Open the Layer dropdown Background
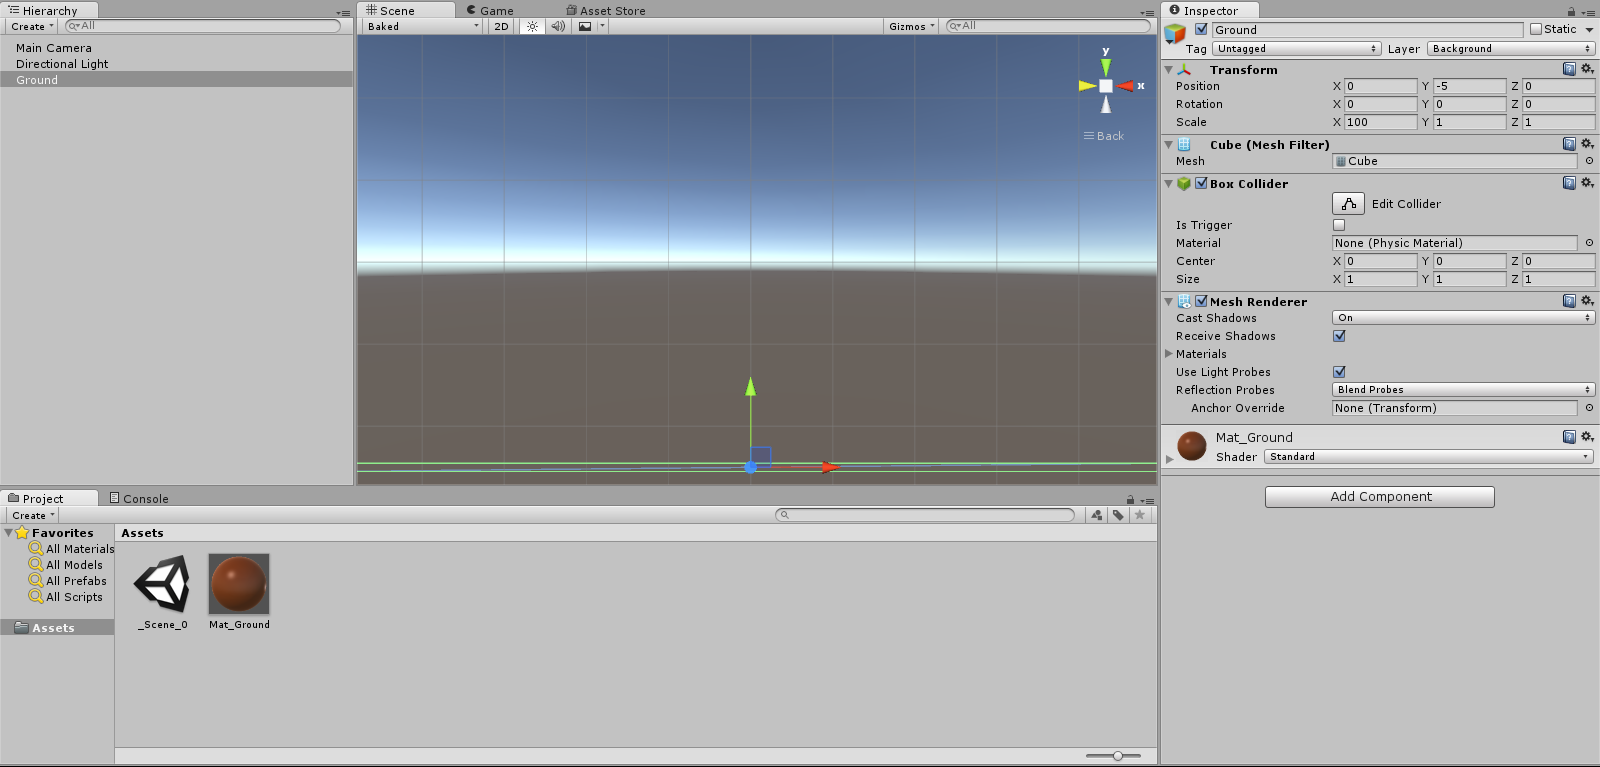Viewport: 1600px width, 767px height. tap(1511, 48)
